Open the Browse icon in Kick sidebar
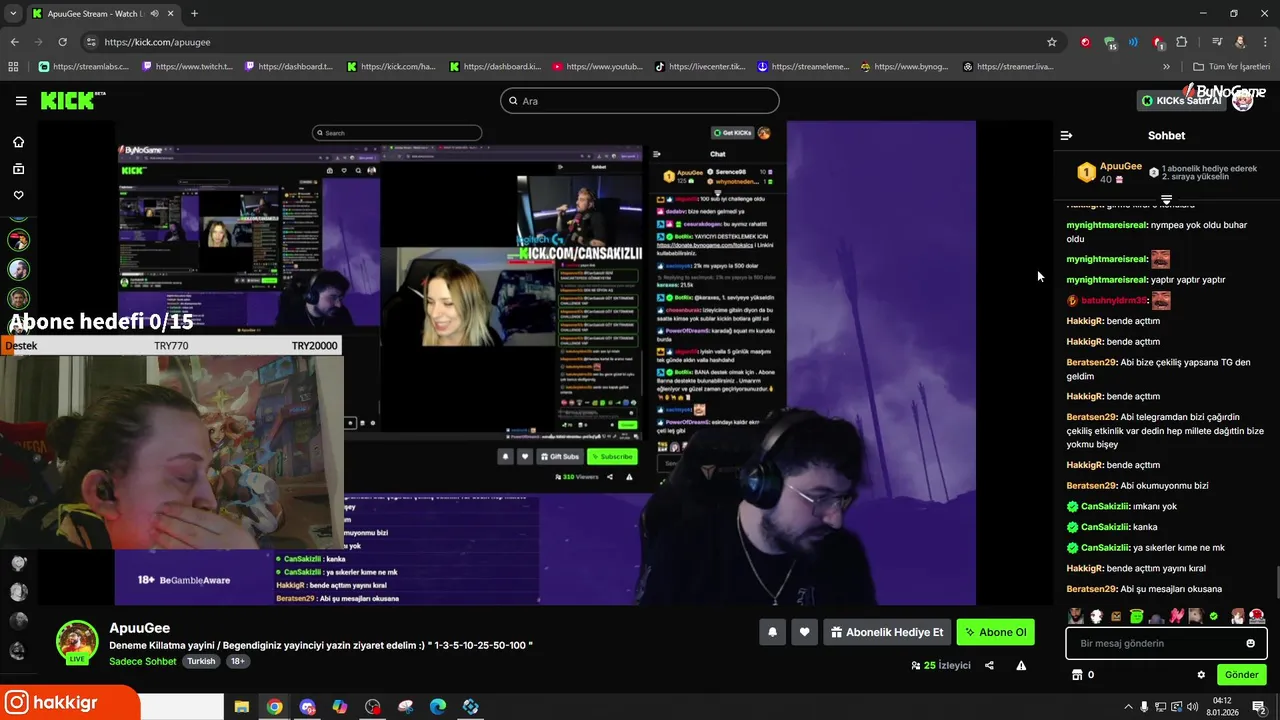 (18, 169)
